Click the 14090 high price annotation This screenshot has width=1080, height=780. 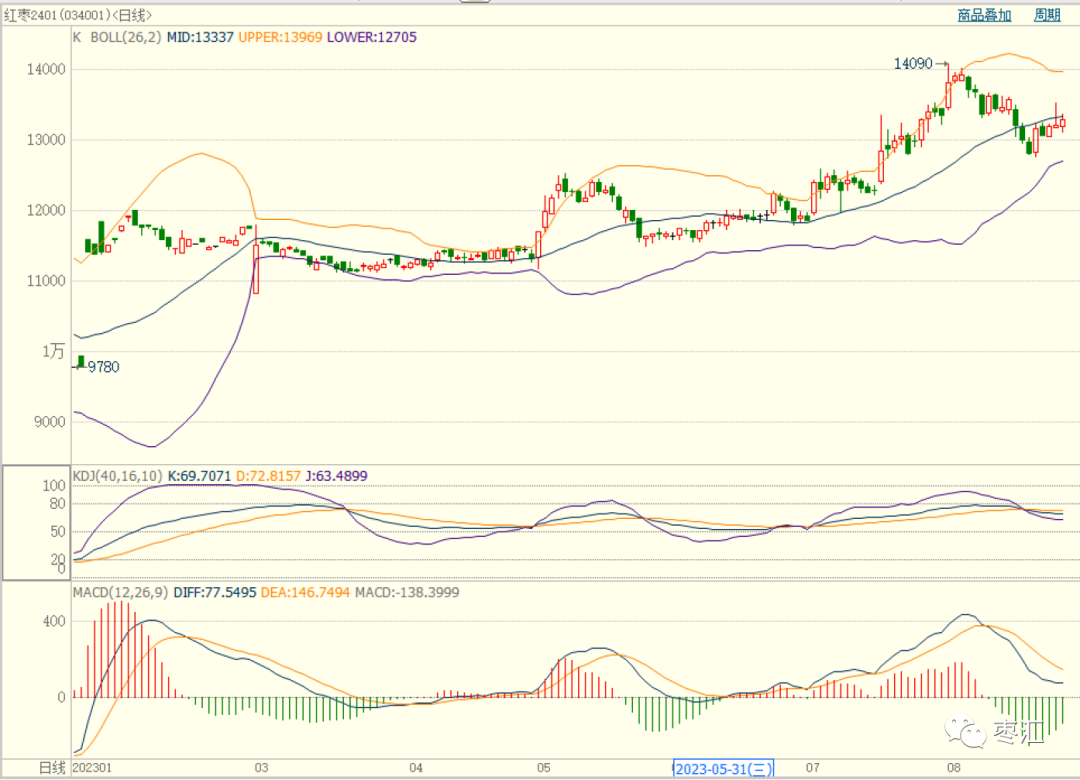point(913,63)
